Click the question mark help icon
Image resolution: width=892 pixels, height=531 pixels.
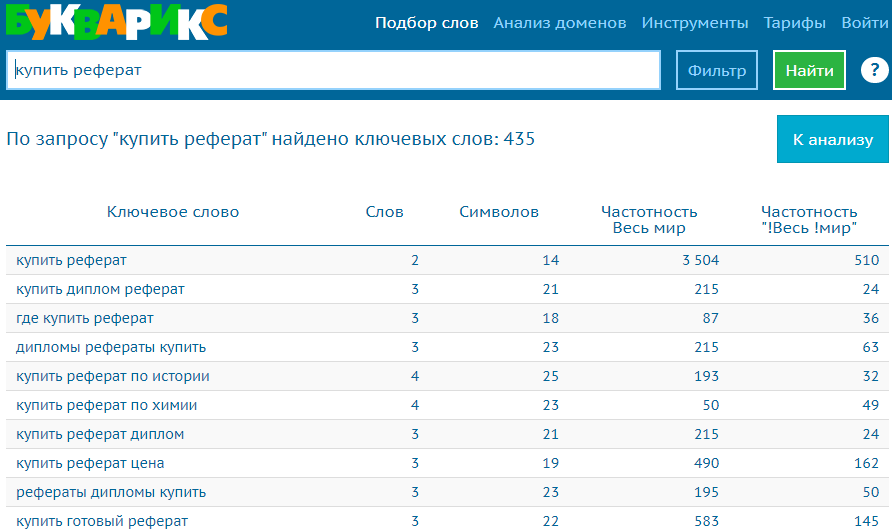coord(873,71)
